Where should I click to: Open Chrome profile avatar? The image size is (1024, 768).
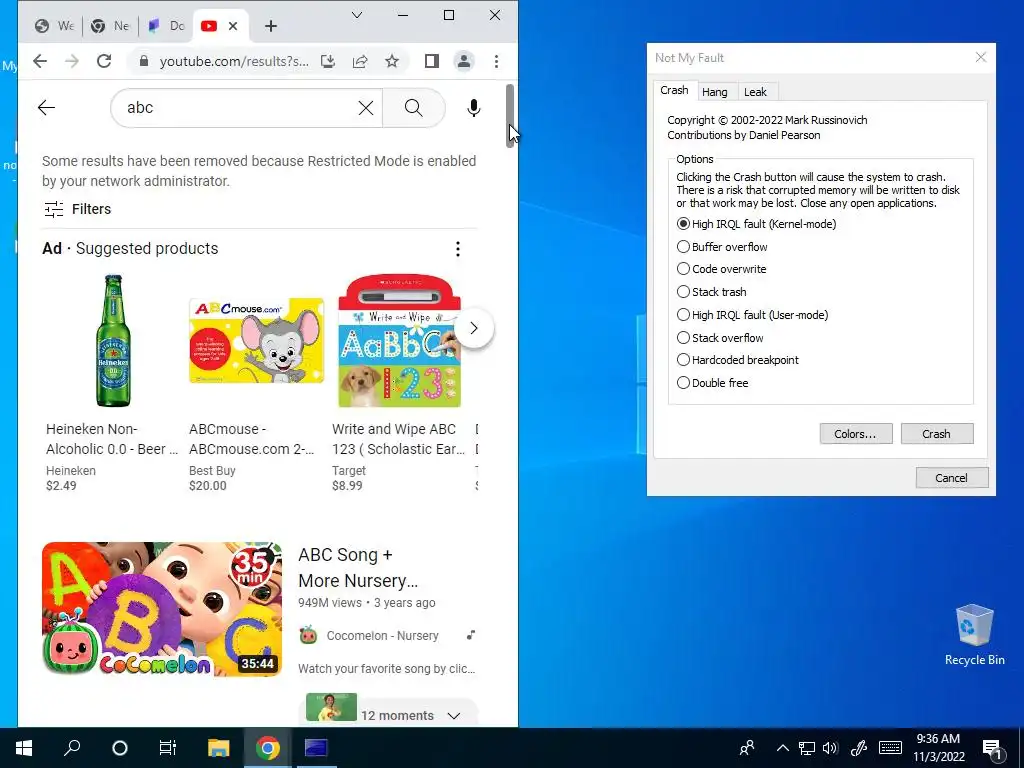pos(464,61)
